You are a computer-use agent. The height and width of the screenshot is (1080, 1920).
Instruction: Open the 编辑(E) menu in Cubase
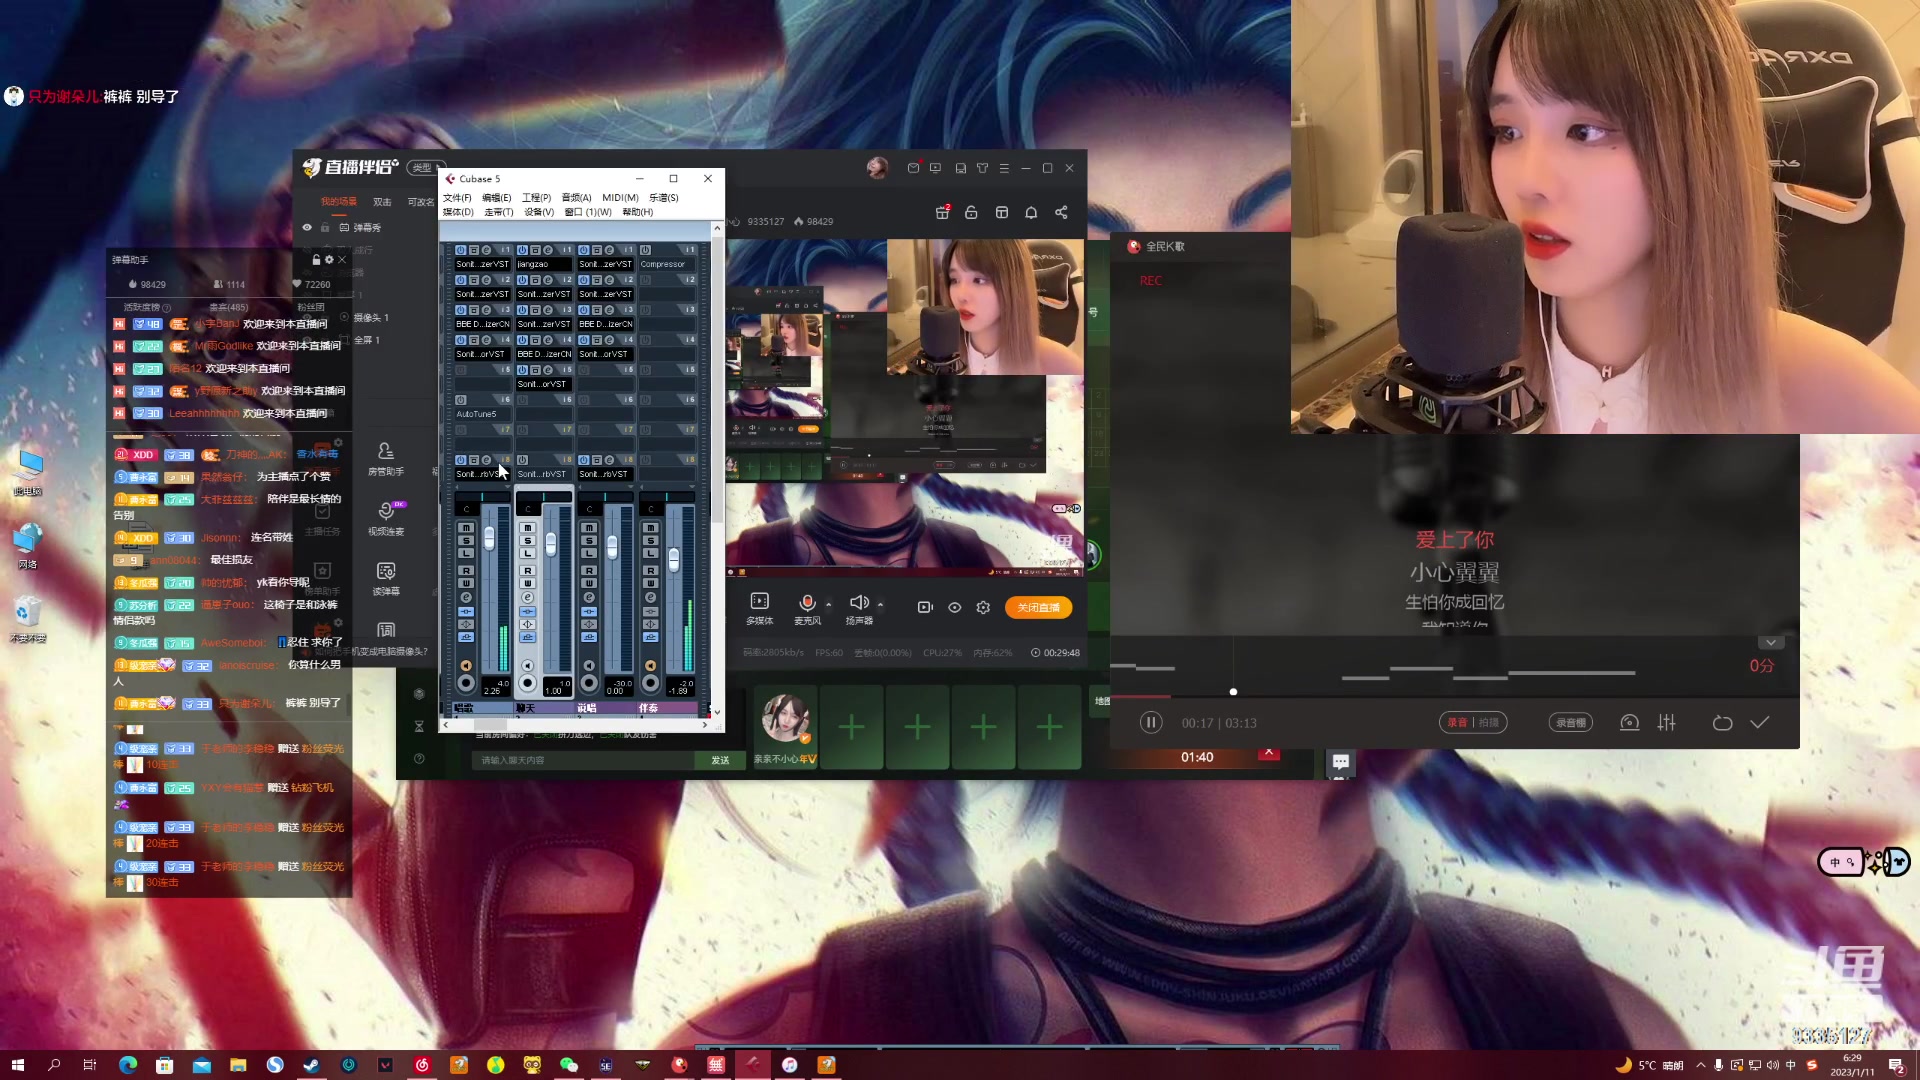point(496,198)
